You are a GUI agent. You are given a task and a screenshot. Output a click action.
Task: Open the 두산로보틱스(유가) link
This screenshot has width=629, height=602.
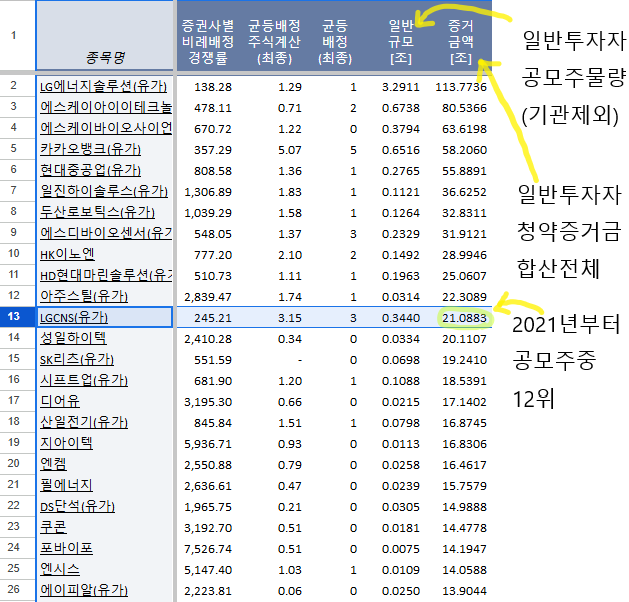point(97,213)
